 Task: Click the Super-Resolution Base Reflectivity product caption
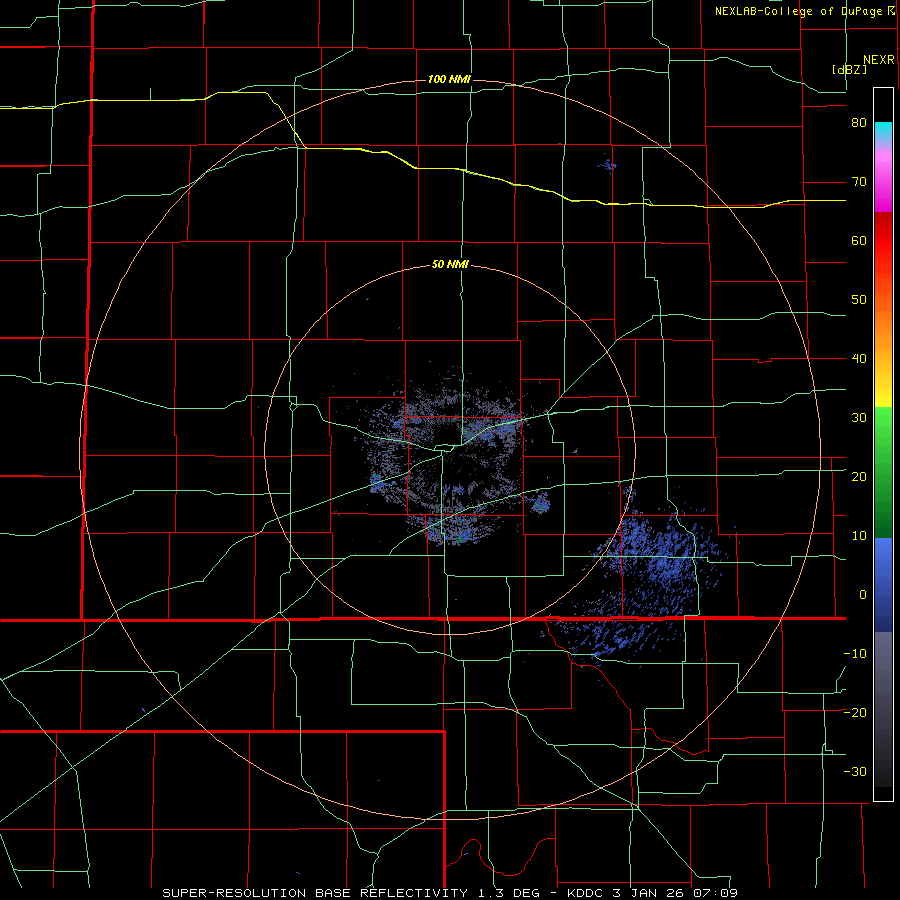tap(449, 893)
